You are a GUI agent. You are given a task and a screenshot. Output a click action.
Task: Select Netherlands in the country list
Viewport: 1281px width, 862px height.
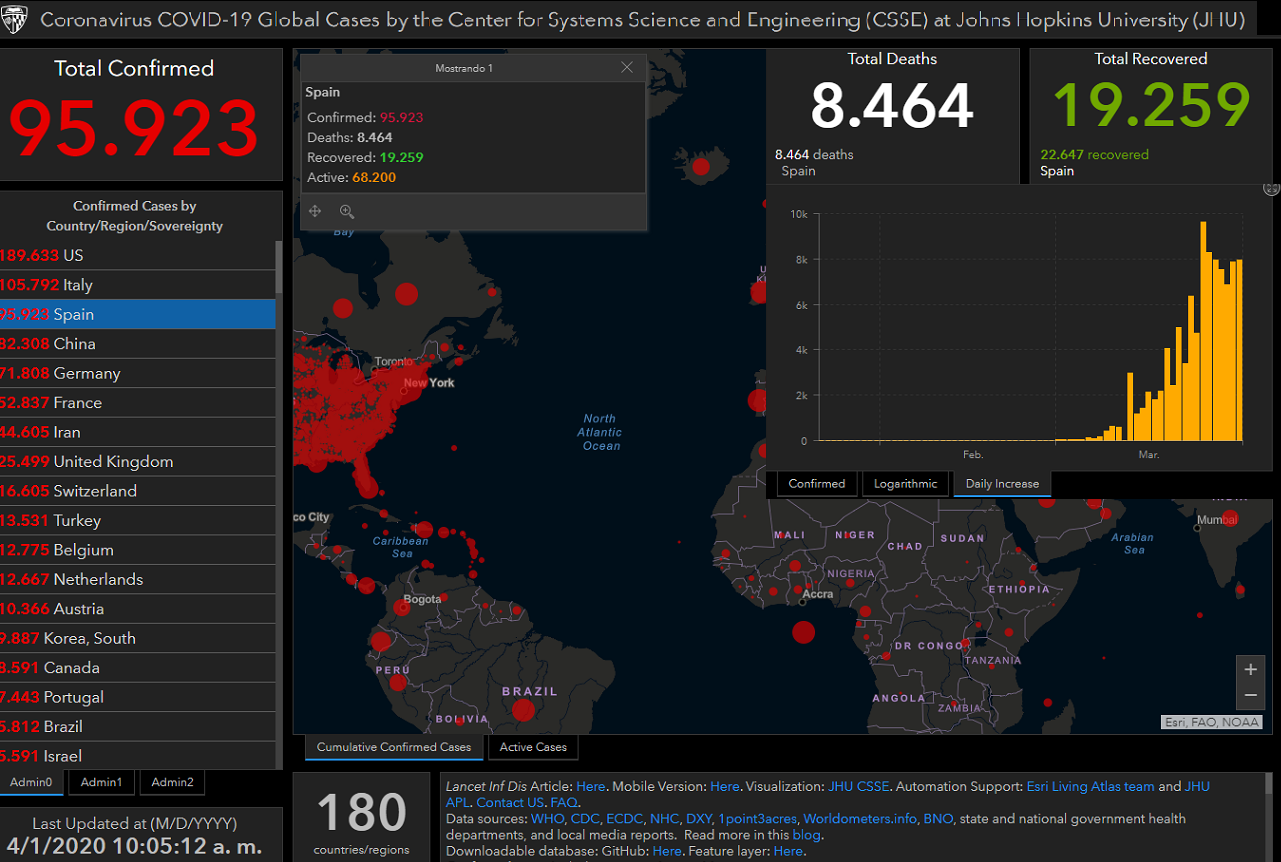pos(138,580)
